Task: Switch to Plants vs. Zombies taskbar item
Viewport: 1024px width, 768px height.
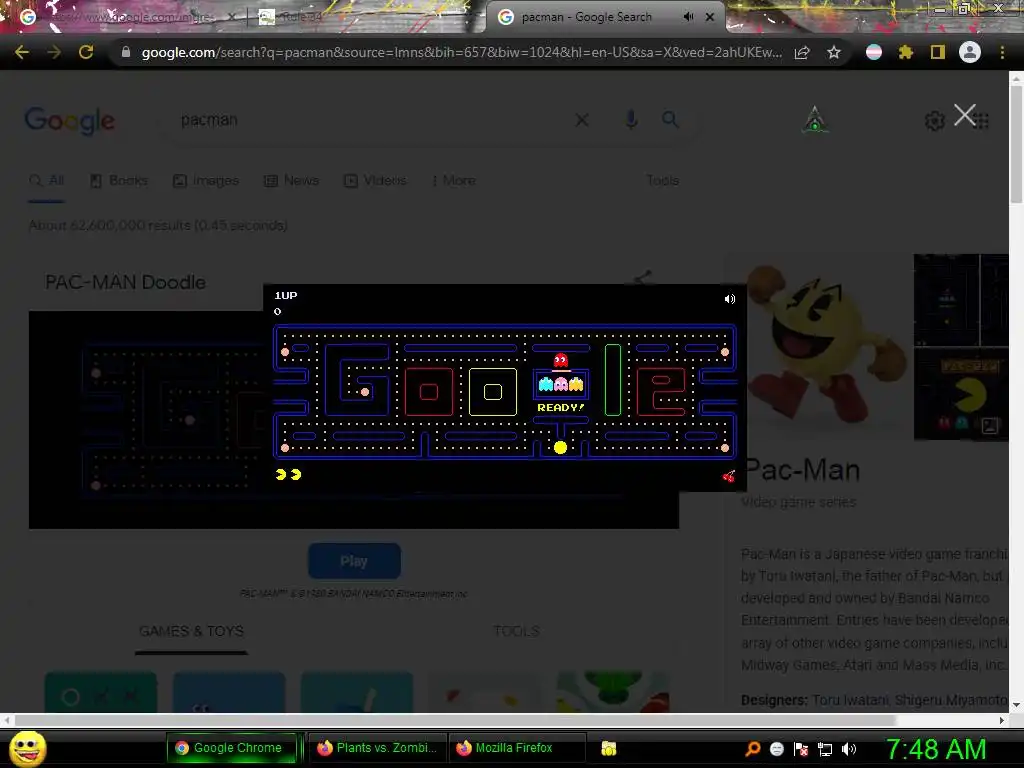Action: point(377,748)
